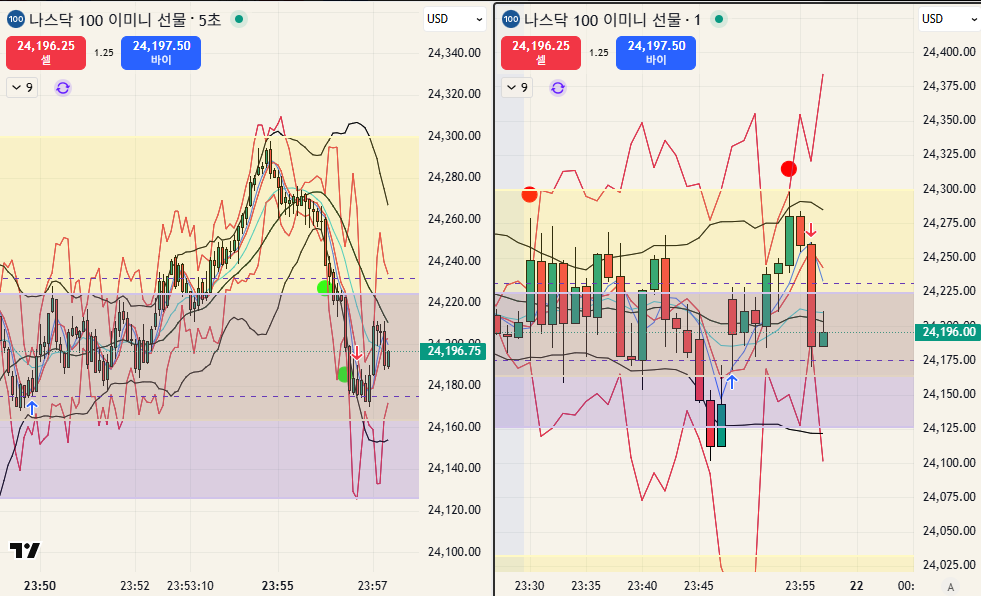
Task: Click current price label 24,196.75 on left axis
Action: pos(453,351)
